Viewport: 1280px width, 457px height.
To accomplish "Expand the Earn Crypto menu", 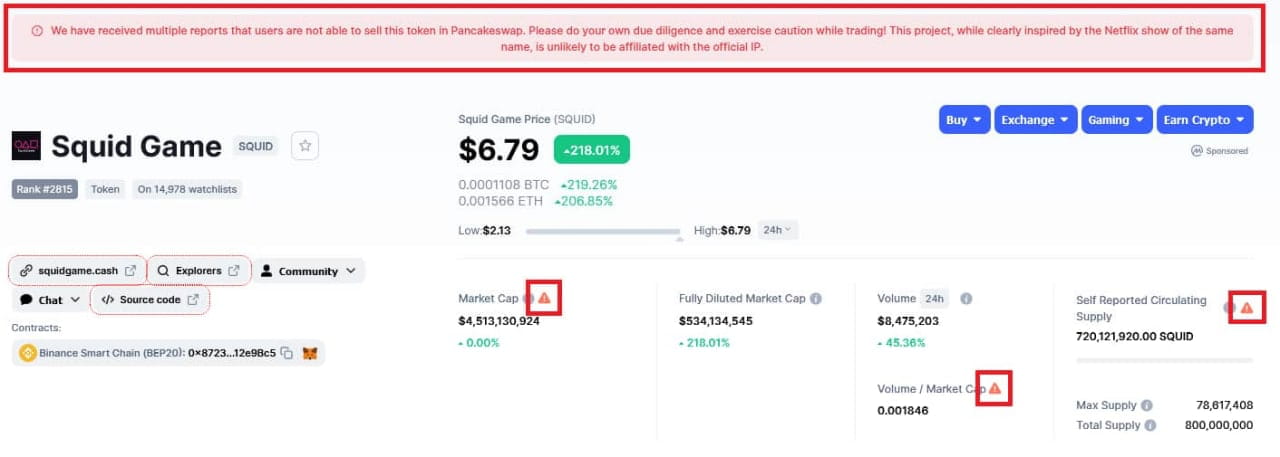I will [x=1205, y=120].
